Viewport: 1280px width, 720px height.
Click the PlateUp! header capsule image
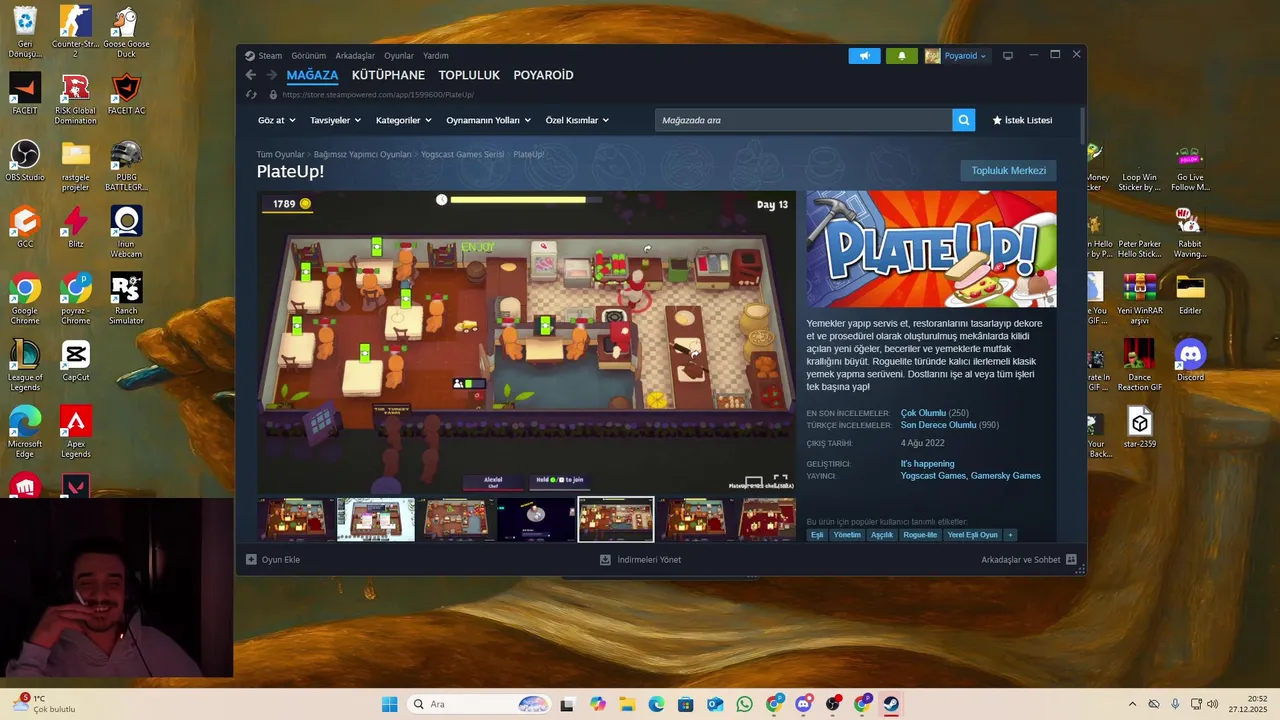click(x=931, y=249)
